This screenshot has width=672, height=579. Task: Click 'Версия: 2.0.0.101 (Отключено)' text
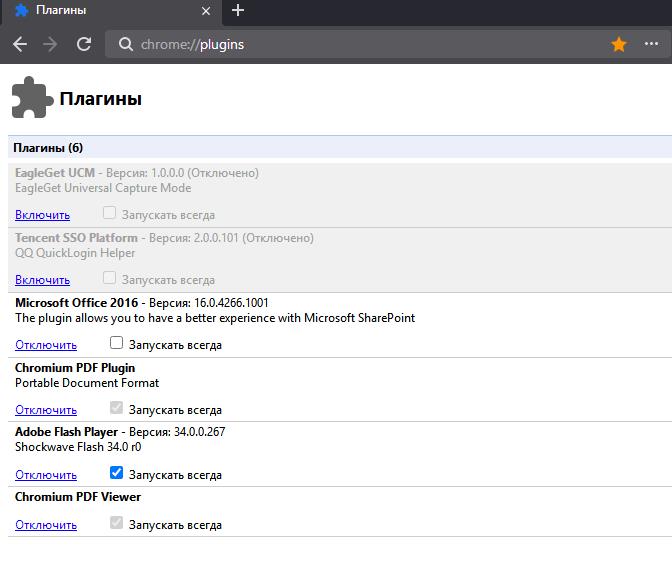[x=231, y=238]
